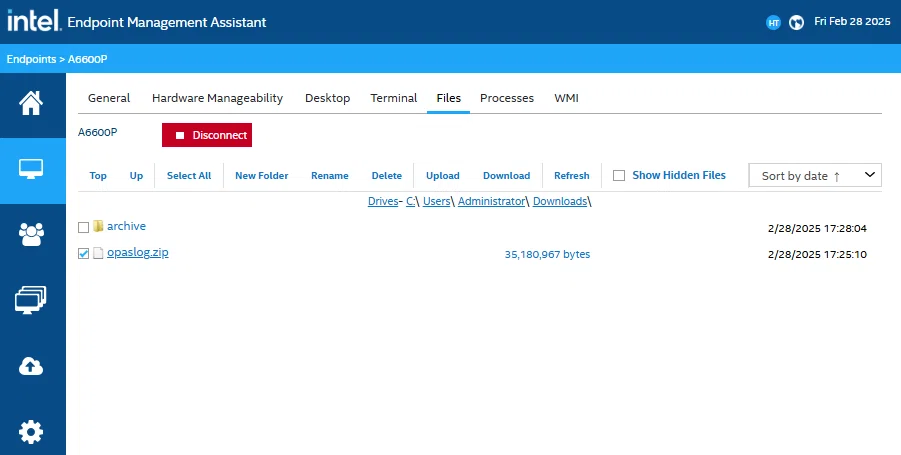Enable Show Hidden Files checkbox
This screenshot has height=455, width=901.
[619, 176]
